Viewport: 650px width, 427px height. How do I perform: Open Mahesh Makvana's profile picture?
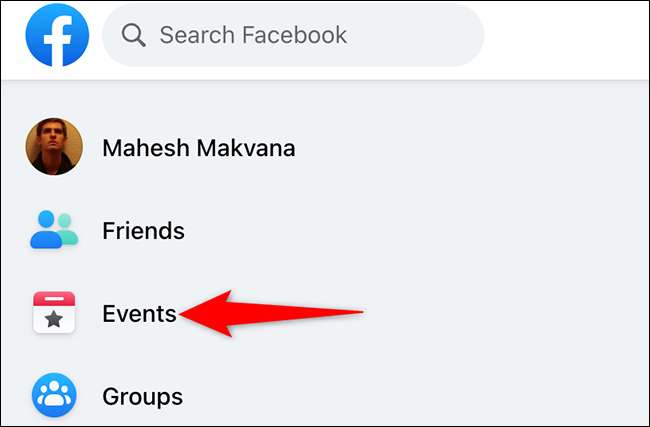click(x=51, y=148)
